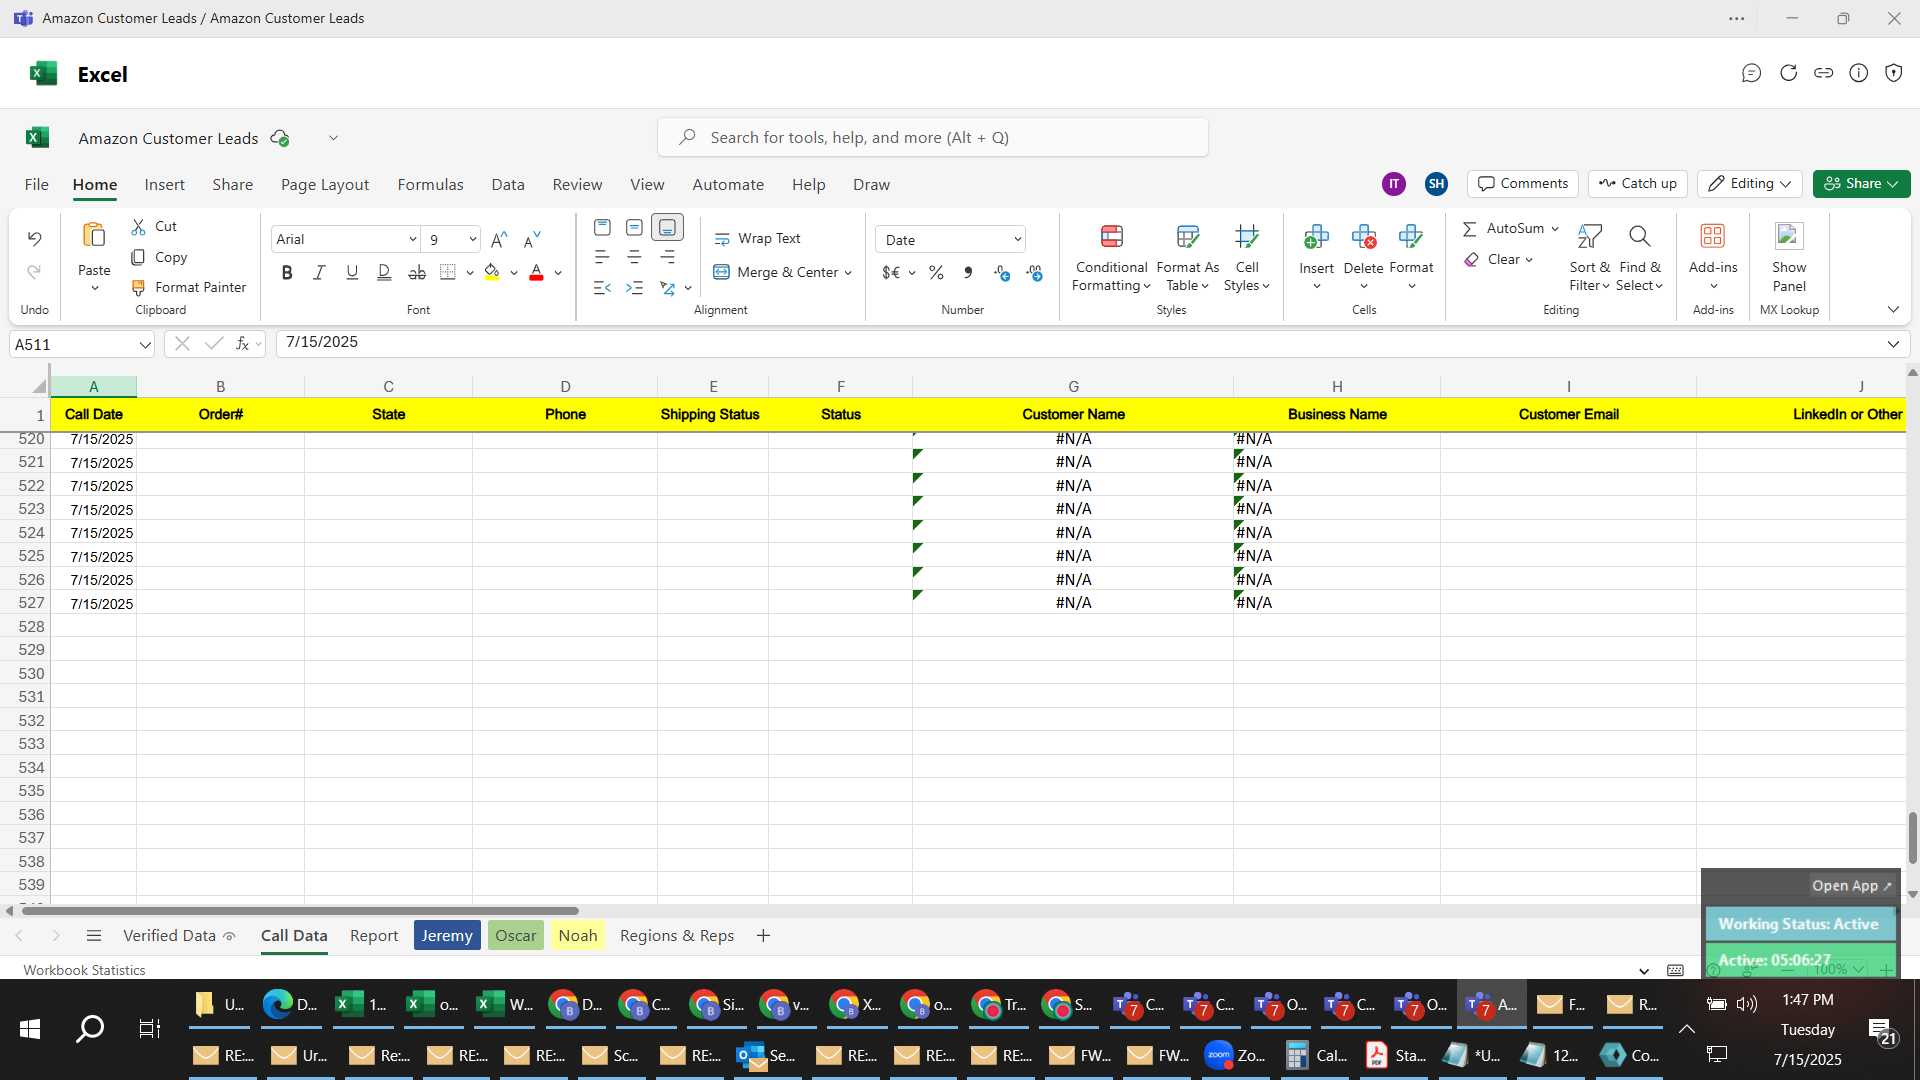Open the Teams chat bubble icon
This screenshot has width=1920, height=1080.
point(1751,73)
